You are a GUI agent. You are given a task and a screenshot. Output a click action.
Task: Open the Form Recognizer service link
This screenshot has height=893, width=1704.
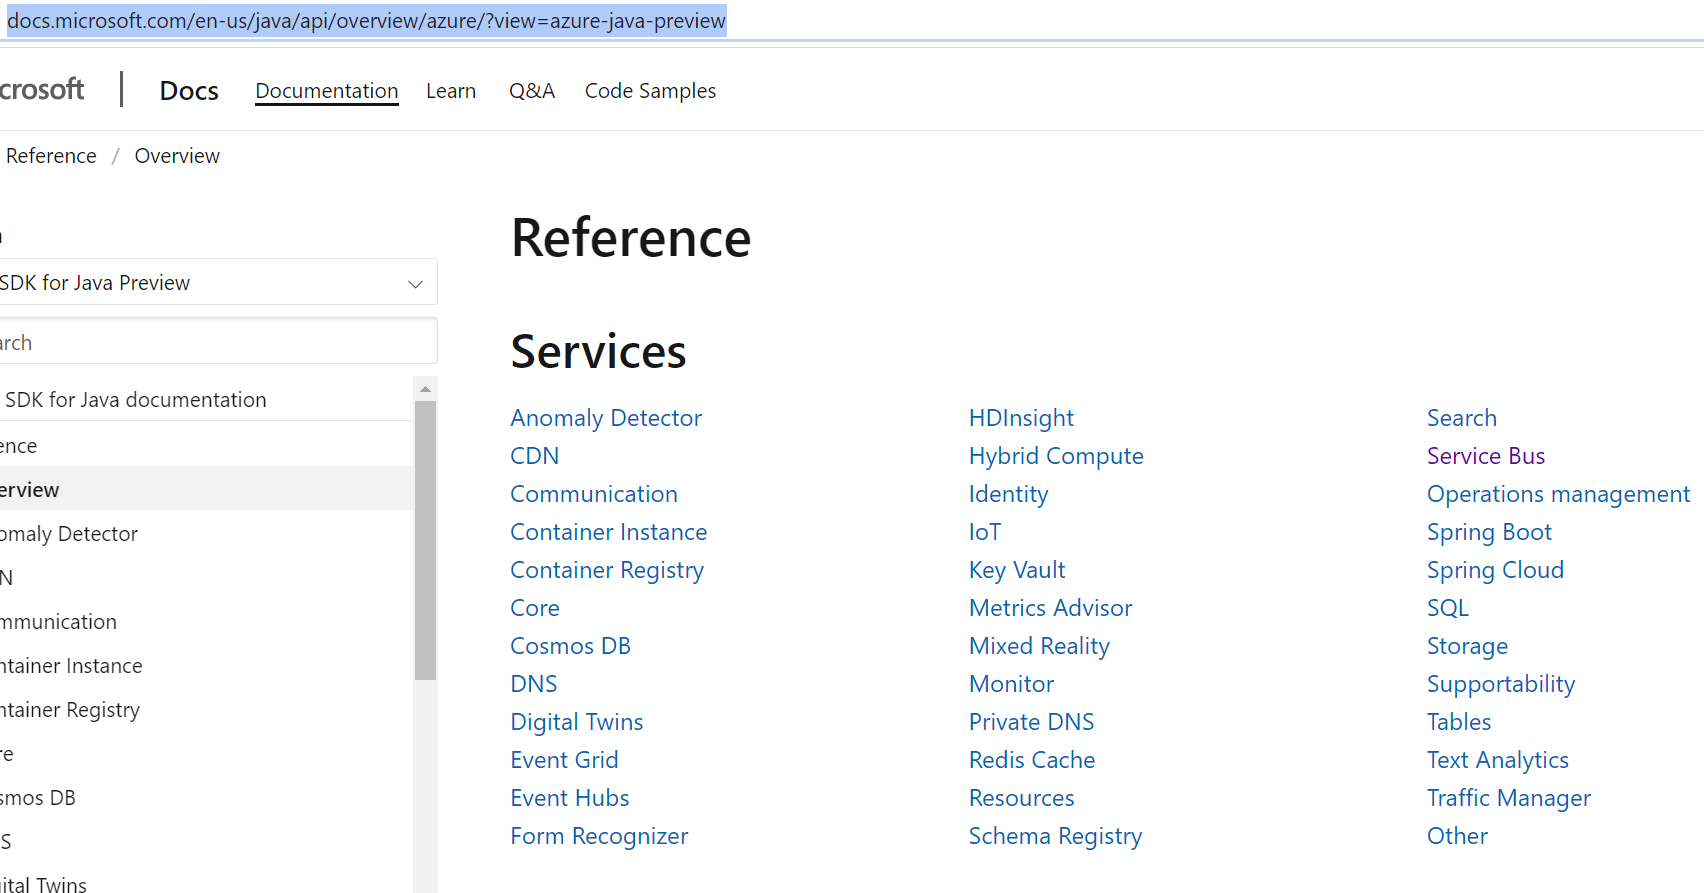[x=599, y=836]
